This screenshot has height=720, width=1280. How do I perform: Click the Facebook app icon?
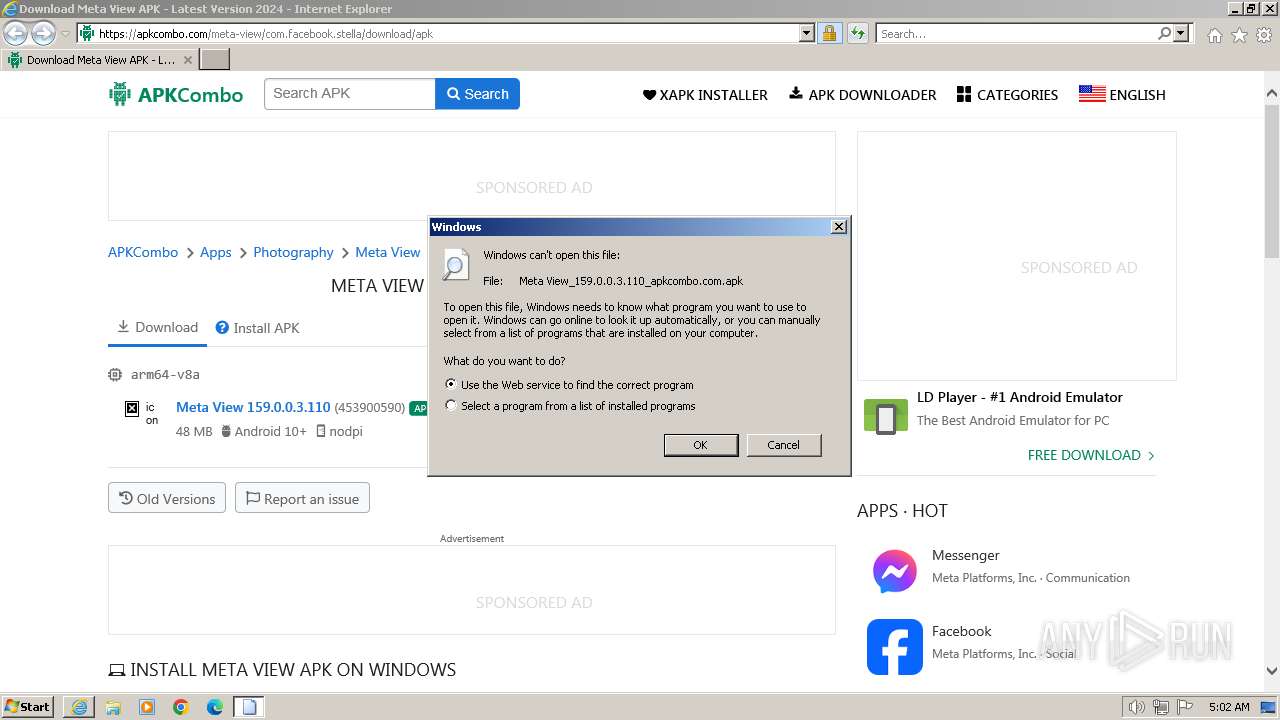click(894, 647)
